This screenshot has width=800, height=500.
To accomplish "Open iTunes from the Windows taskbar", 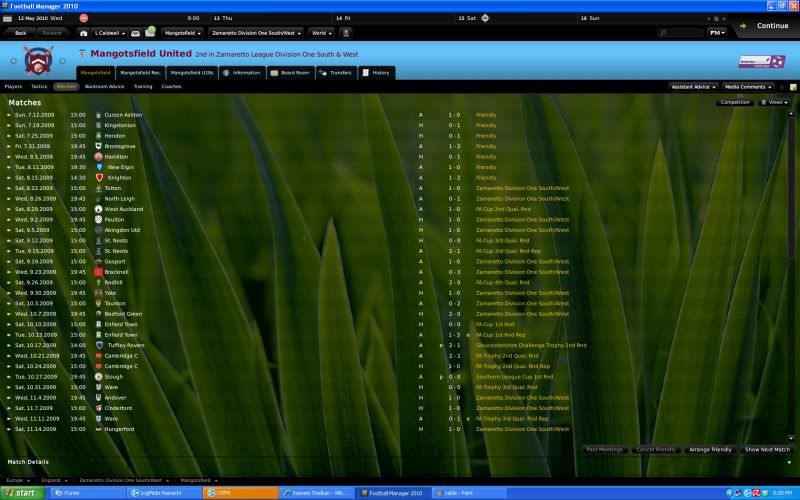I will pyautogui.click(x=76, y=493).
